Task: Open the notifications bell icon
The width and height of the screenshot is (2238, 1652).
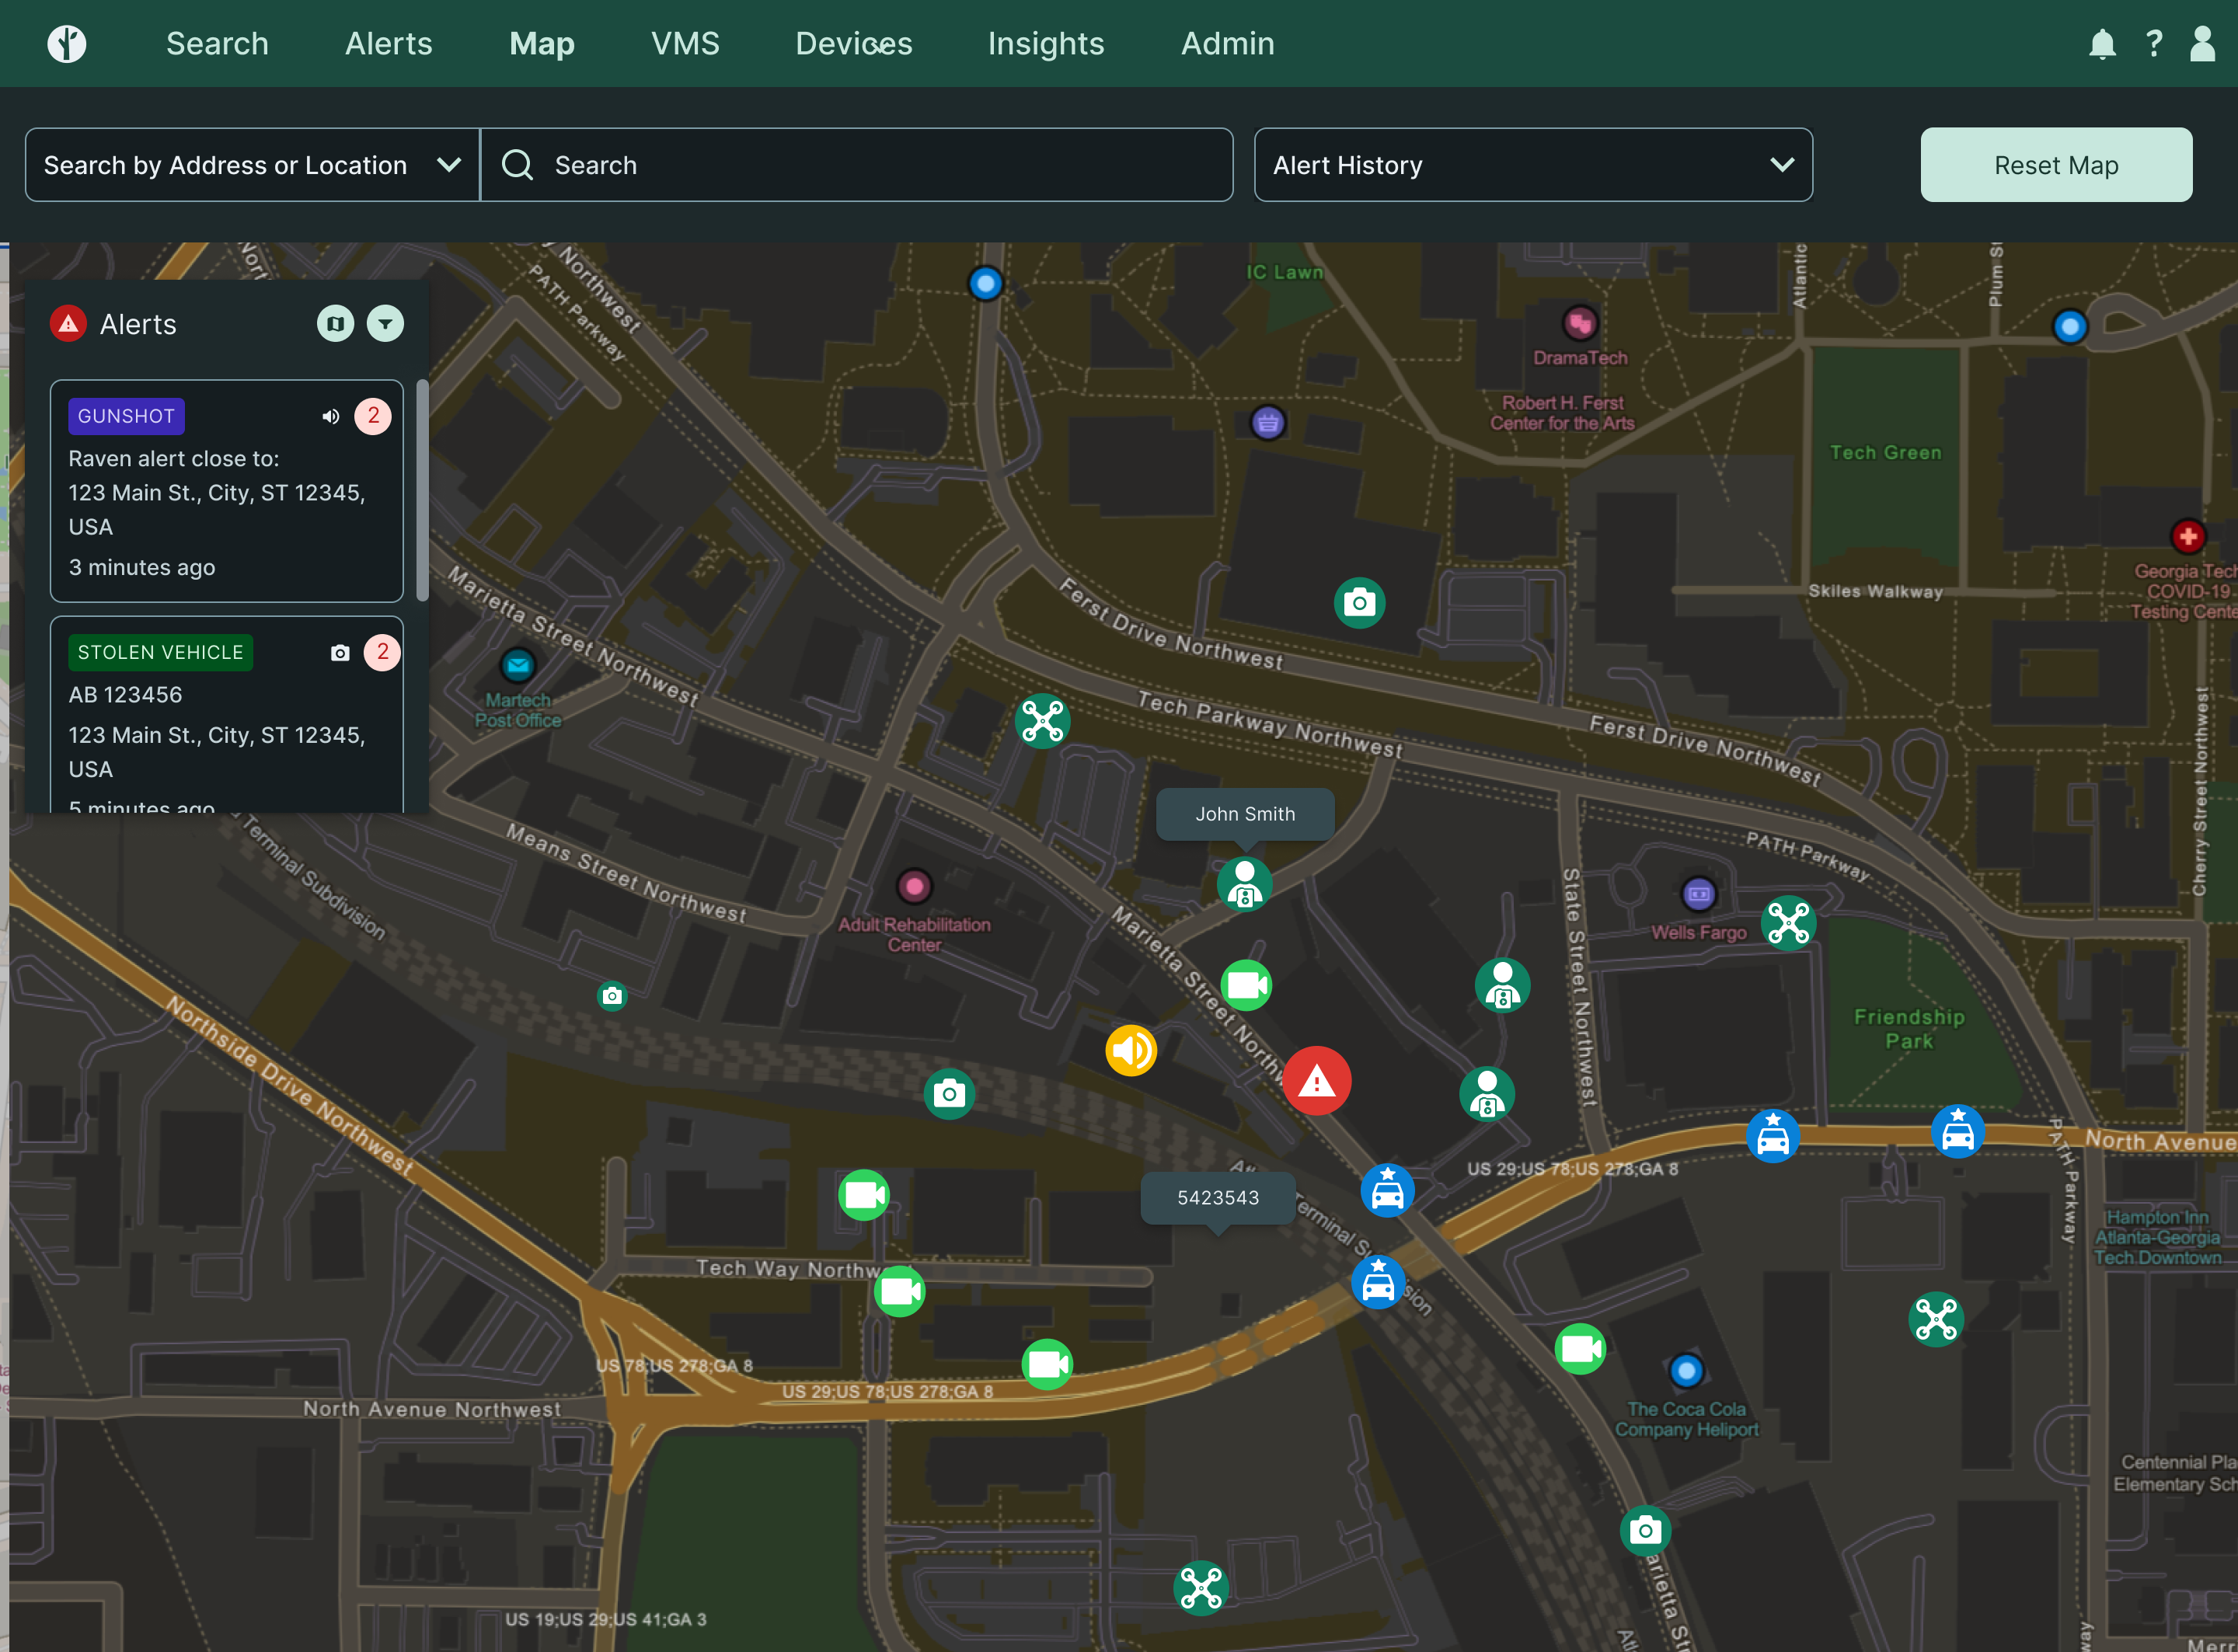Action: tap(2102, 44)
